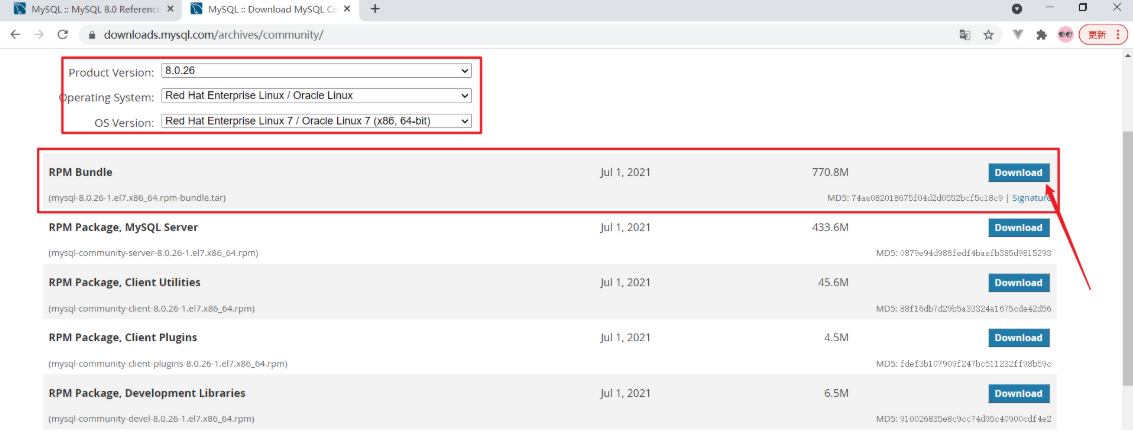This screenshot has height=440, width=1133.
Task: Select the 'RPM Bundle' title text
Action: pos(80,173)
